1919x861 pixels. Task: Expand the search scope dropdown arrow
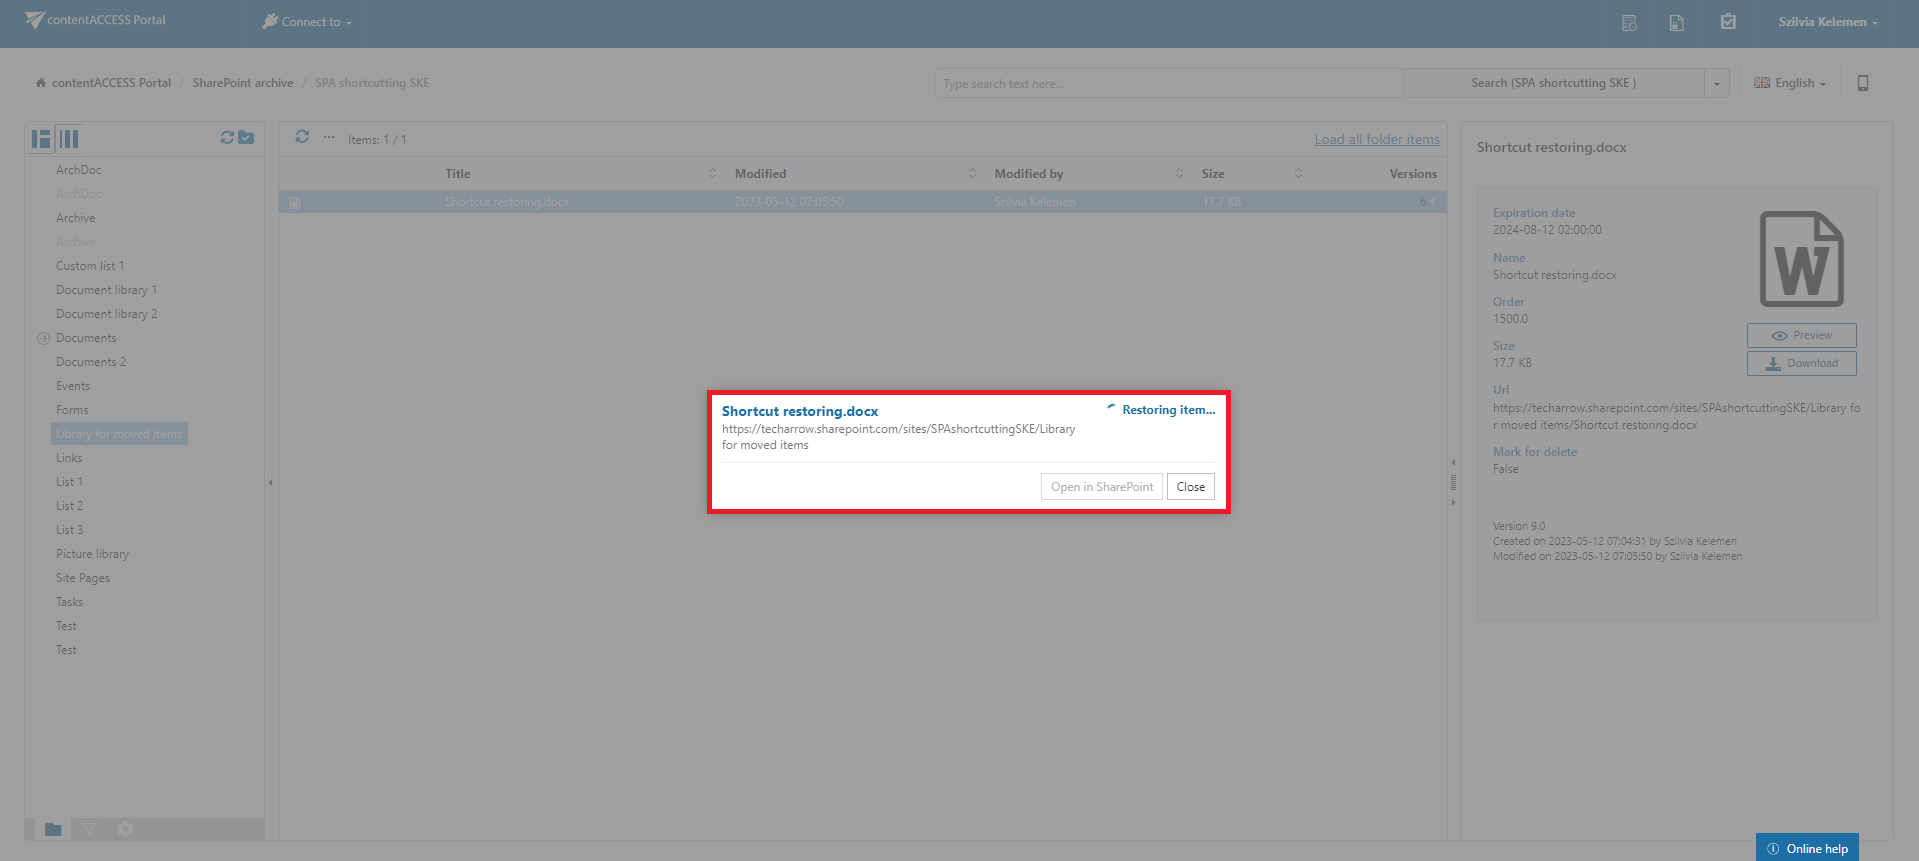coord(1717,83)
